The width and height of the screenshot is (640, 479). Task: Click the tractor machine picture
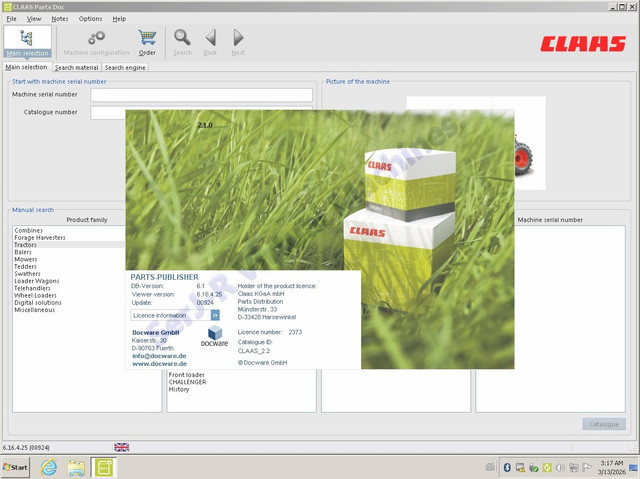pos(530,143)
